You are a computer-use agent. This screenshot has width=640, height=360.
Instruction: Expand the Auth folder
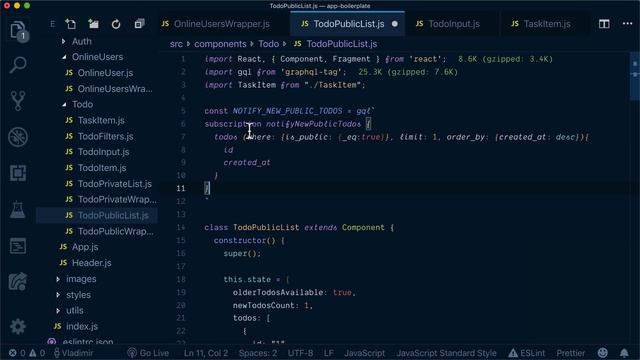pos(82,41)
